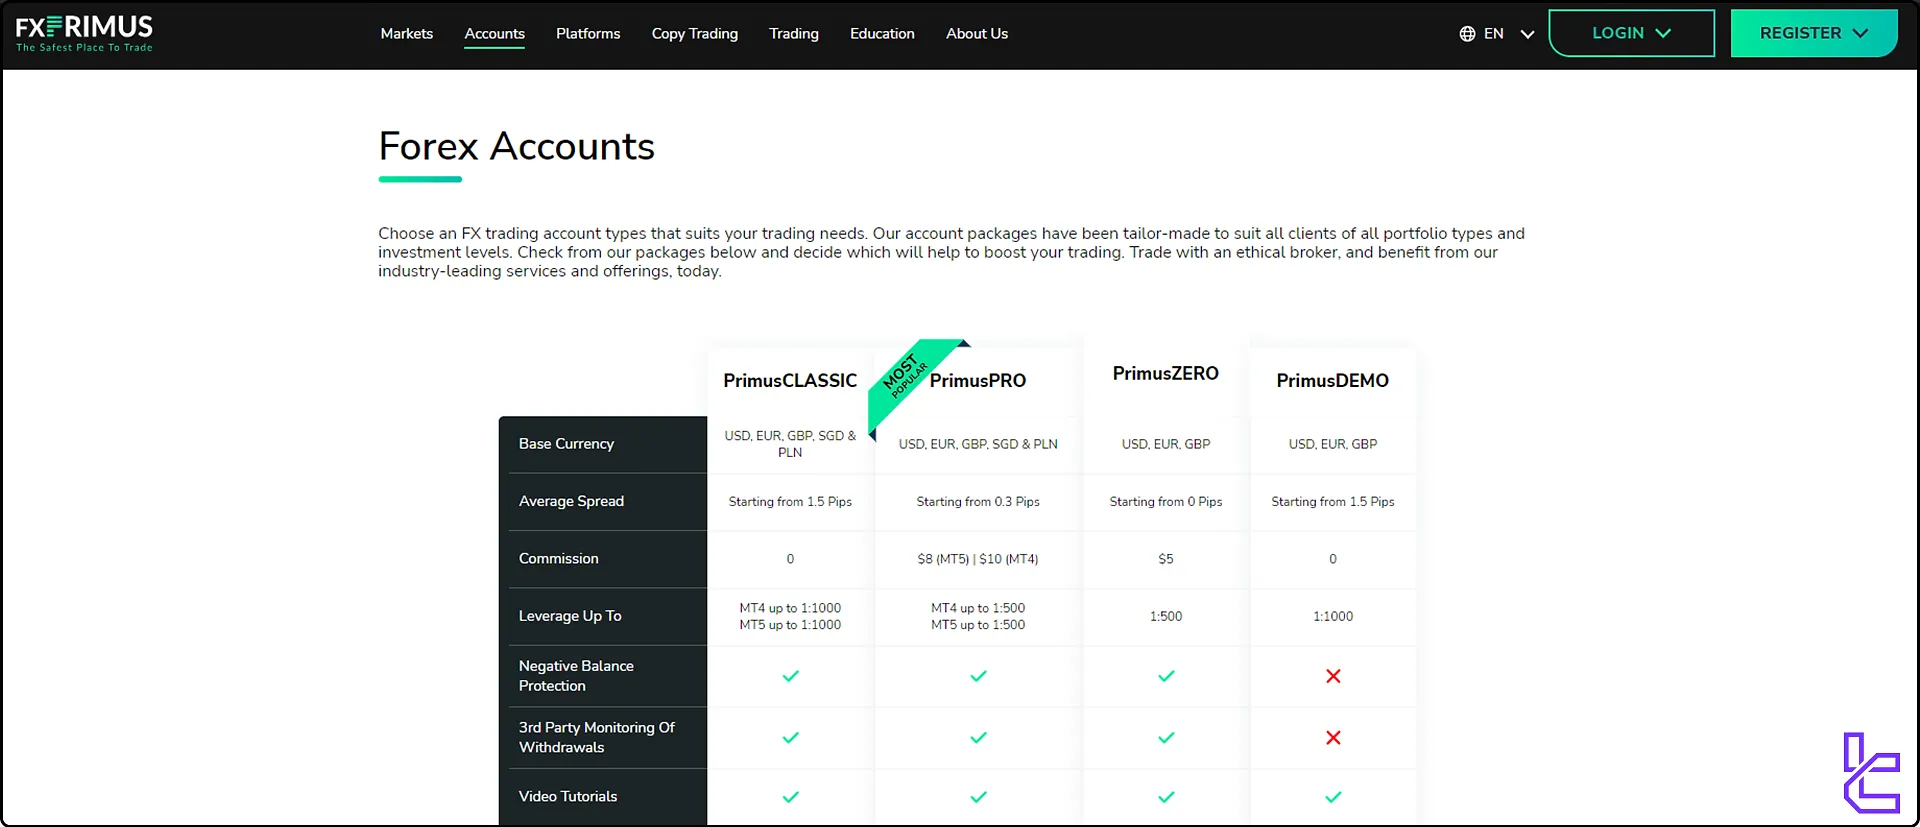The height and width of the screenshot is (827, 1920).
Task: Click 3rd Party Monitoring Of Withdrawals label
Action: click(x=596, y=738)
